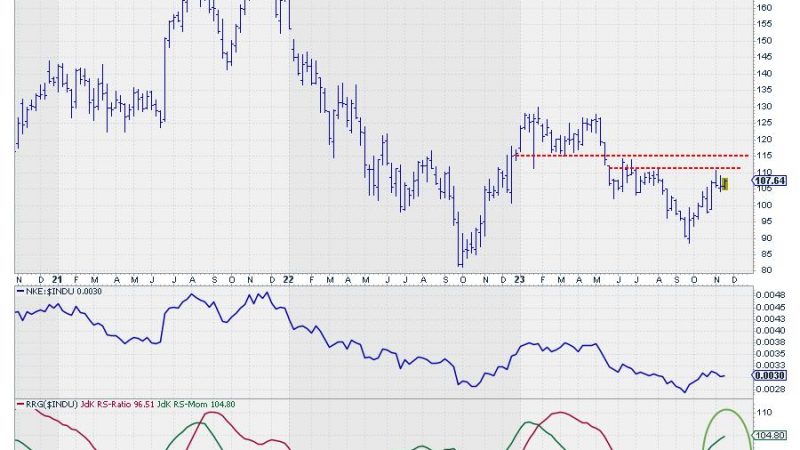Screen dimensions: 800x450
Task: Click the 135 price axis label
Action: (764, 89)
